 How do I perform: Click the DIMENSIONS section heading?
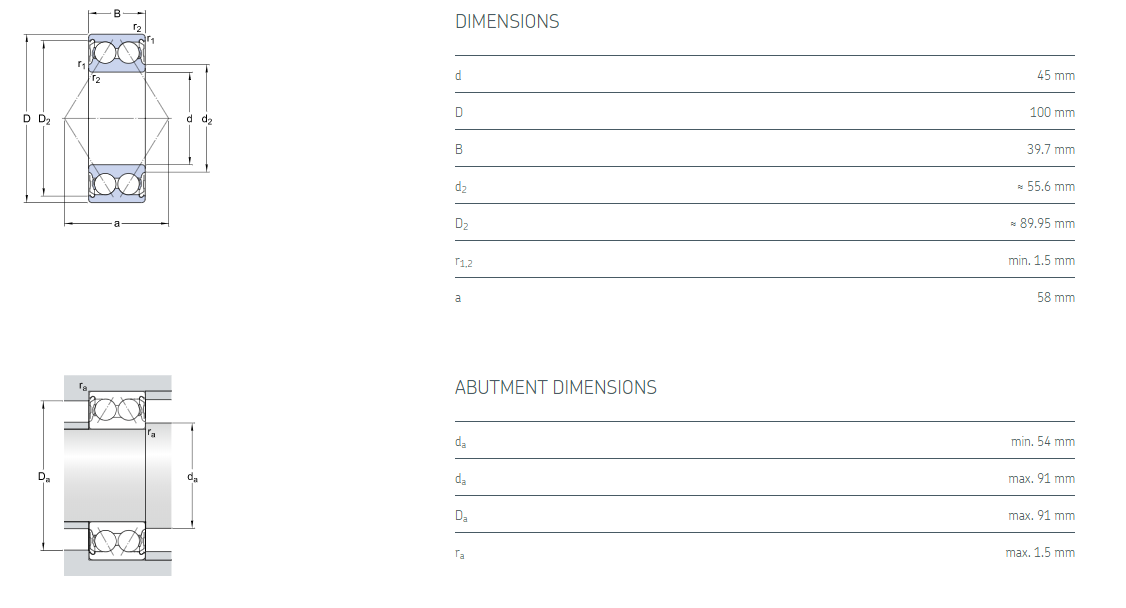[x=507, y=21]
